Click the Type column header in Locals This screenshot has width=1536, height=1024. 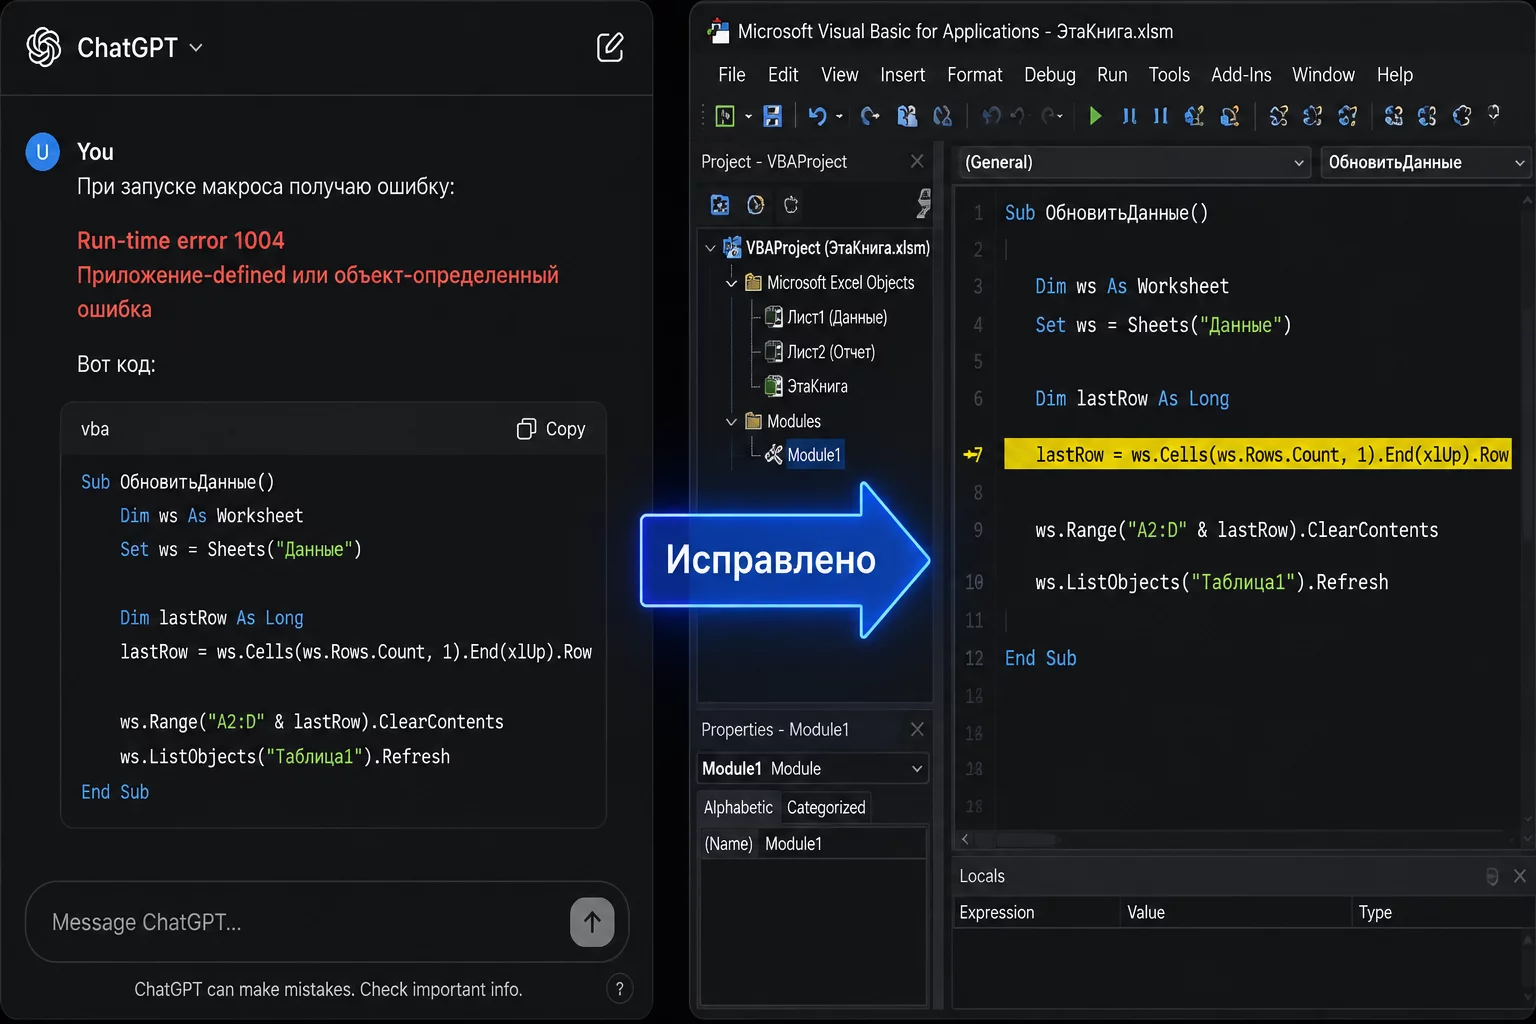[1375, 912]
